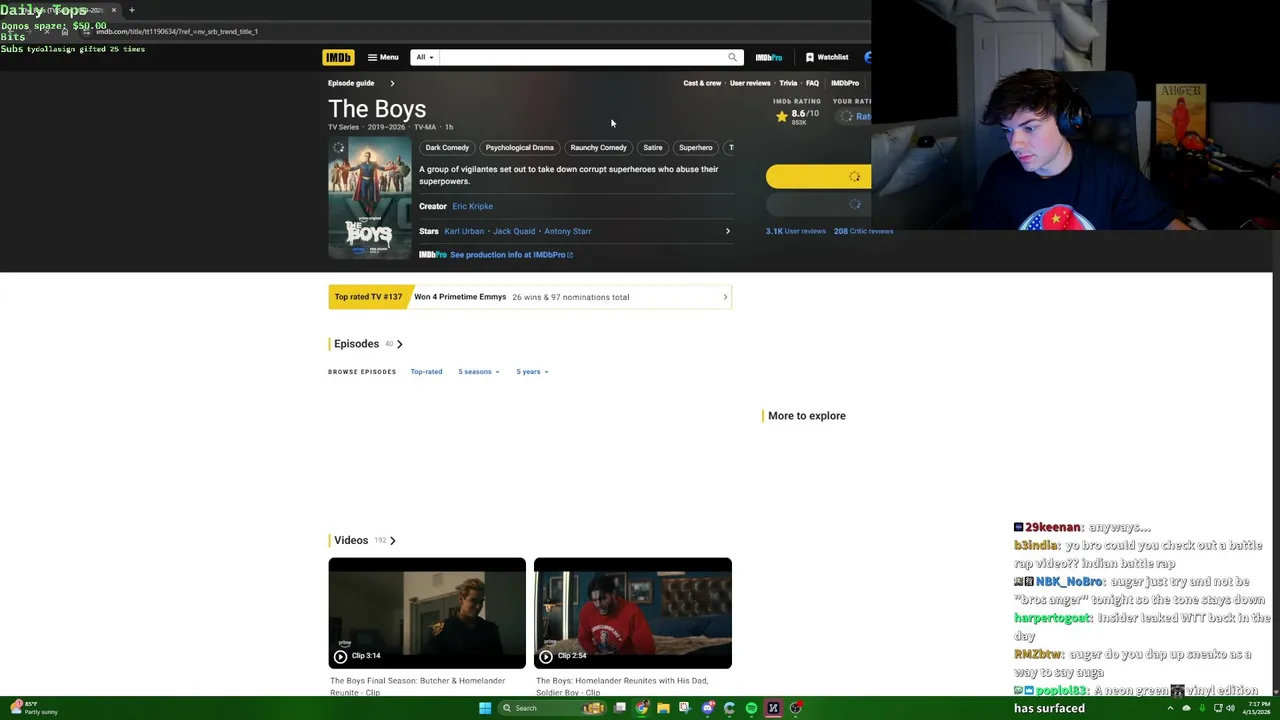1280x720 pixels.
Task: Open a new browser tab
Action: 131,10
